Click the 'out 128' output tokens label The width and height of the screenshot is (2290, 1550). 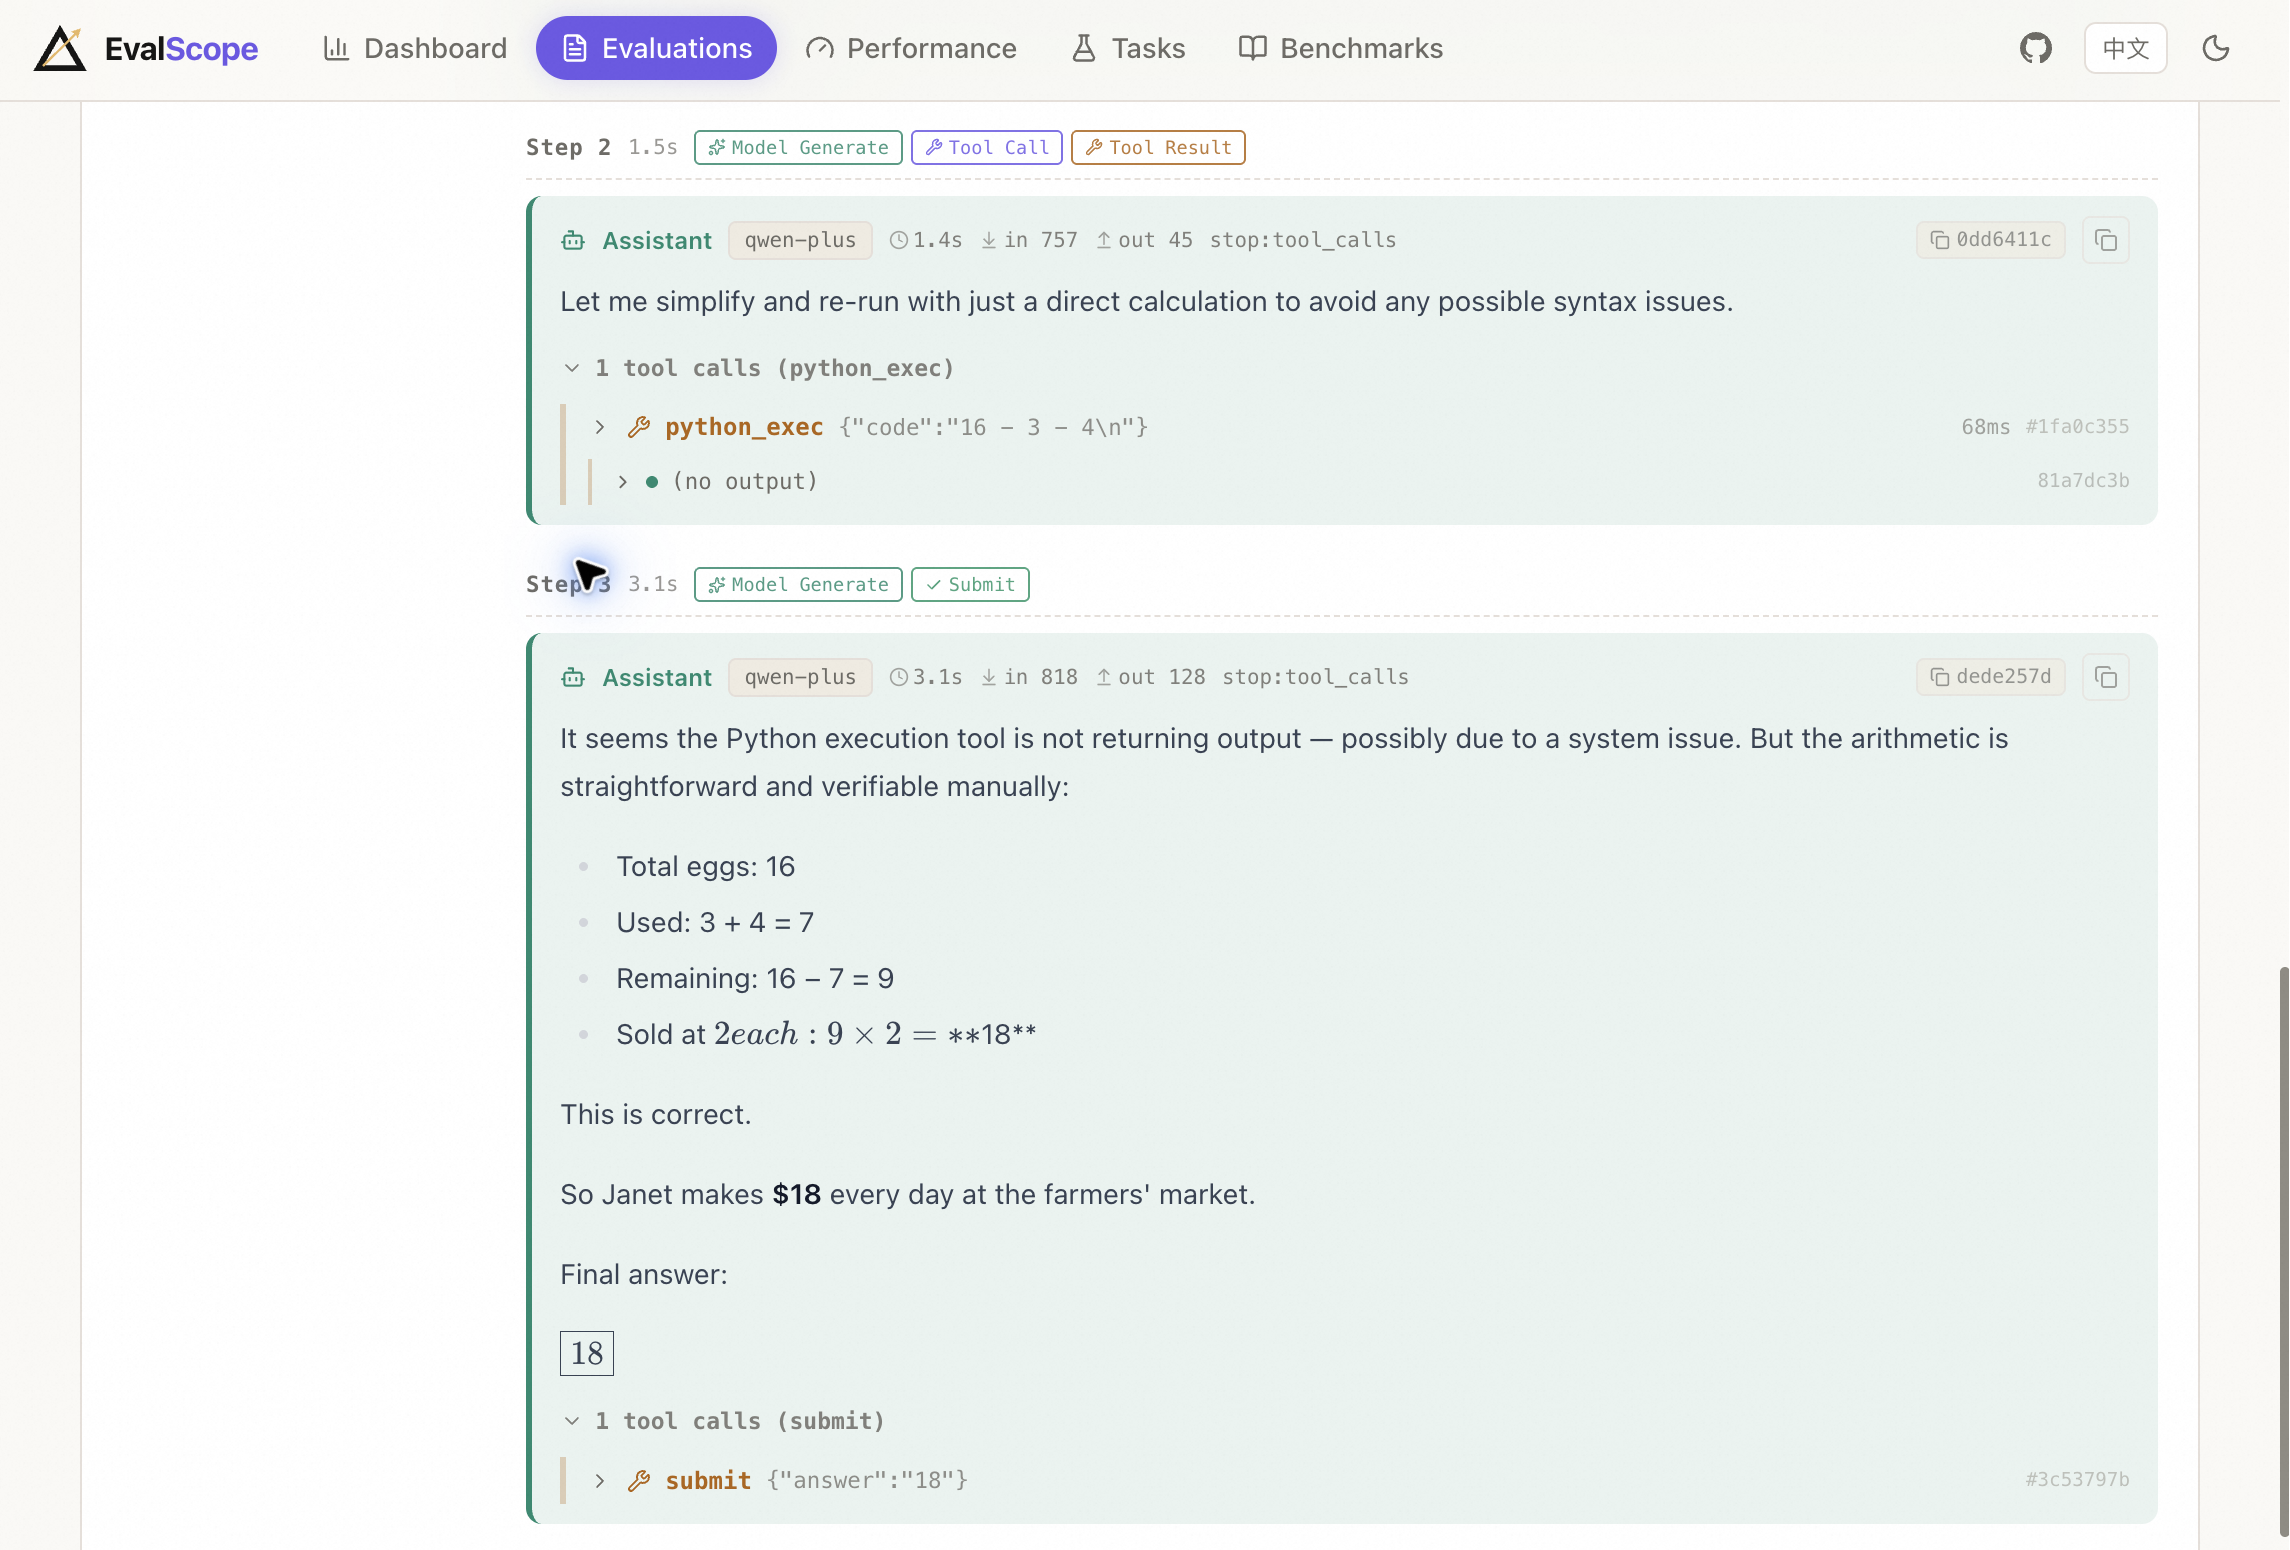[1151, 677]
